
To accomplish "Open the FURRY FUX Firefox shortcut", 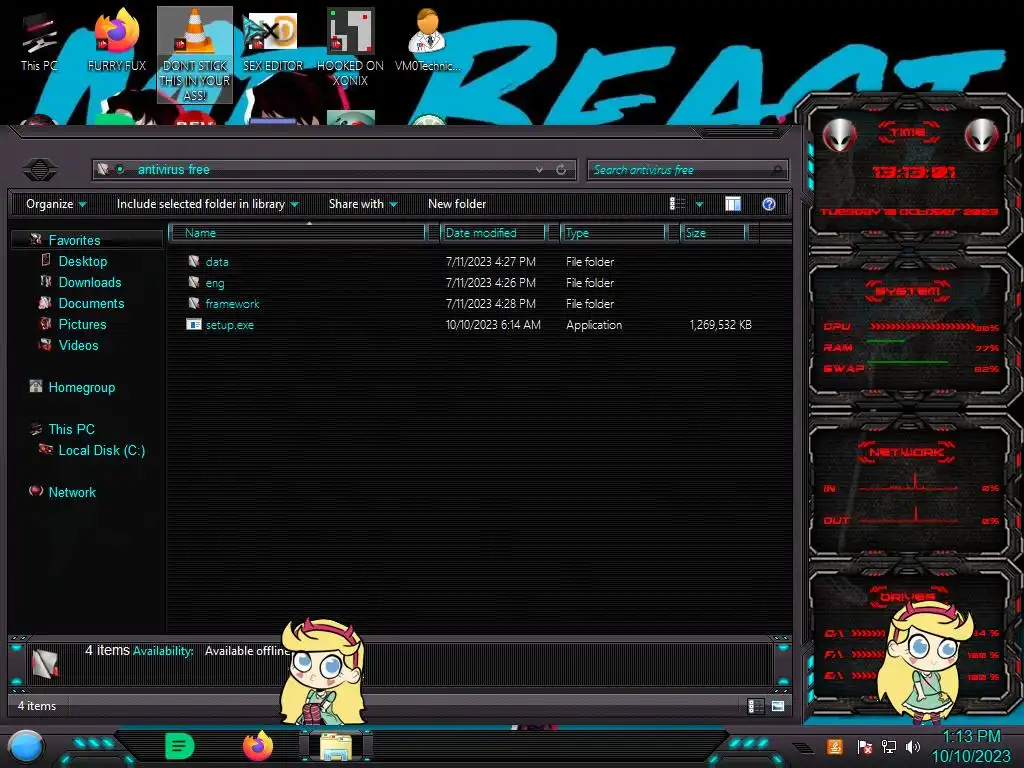I will [x=117, y=40].
